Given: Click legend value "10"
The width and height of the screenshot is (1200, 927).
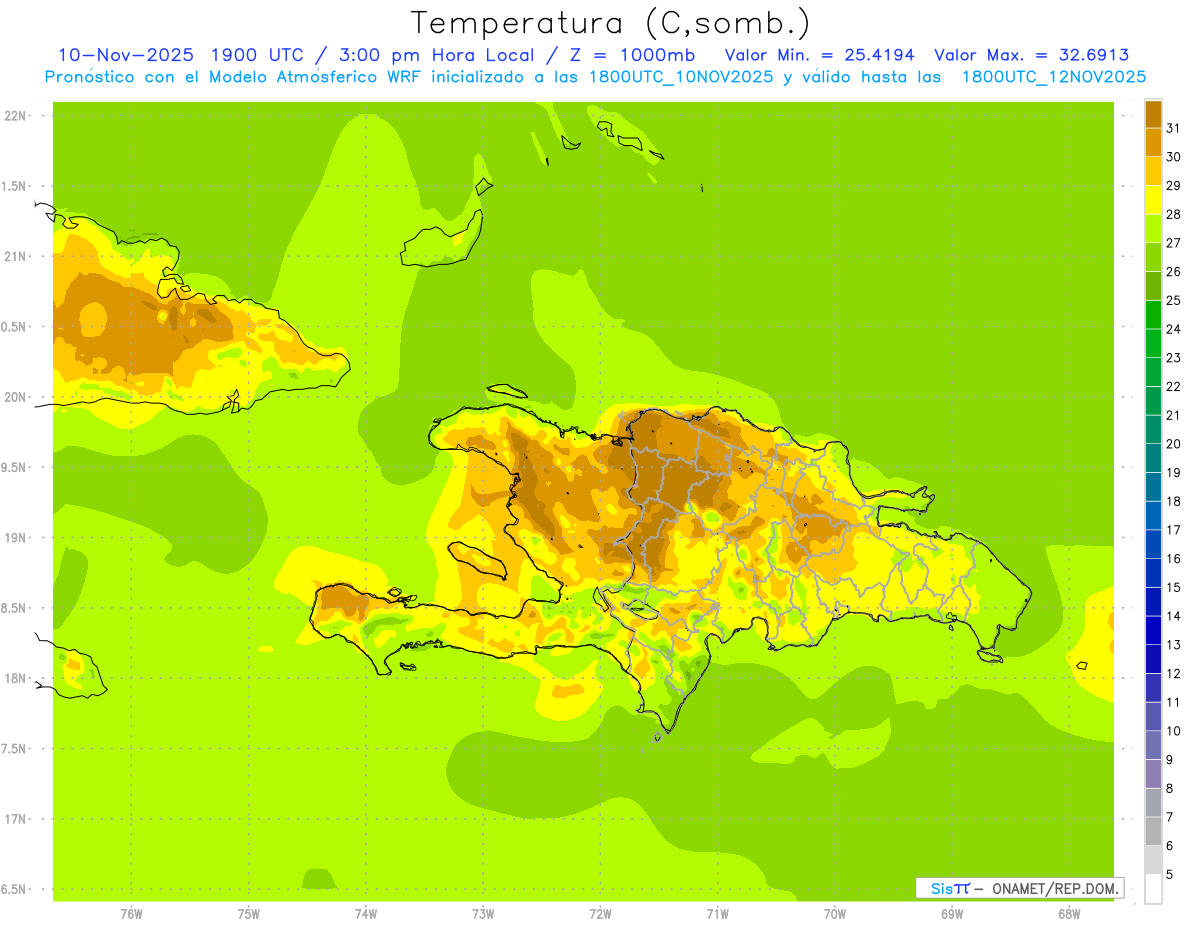Looking at the screenshot, I should click(x=1174, y=731).
